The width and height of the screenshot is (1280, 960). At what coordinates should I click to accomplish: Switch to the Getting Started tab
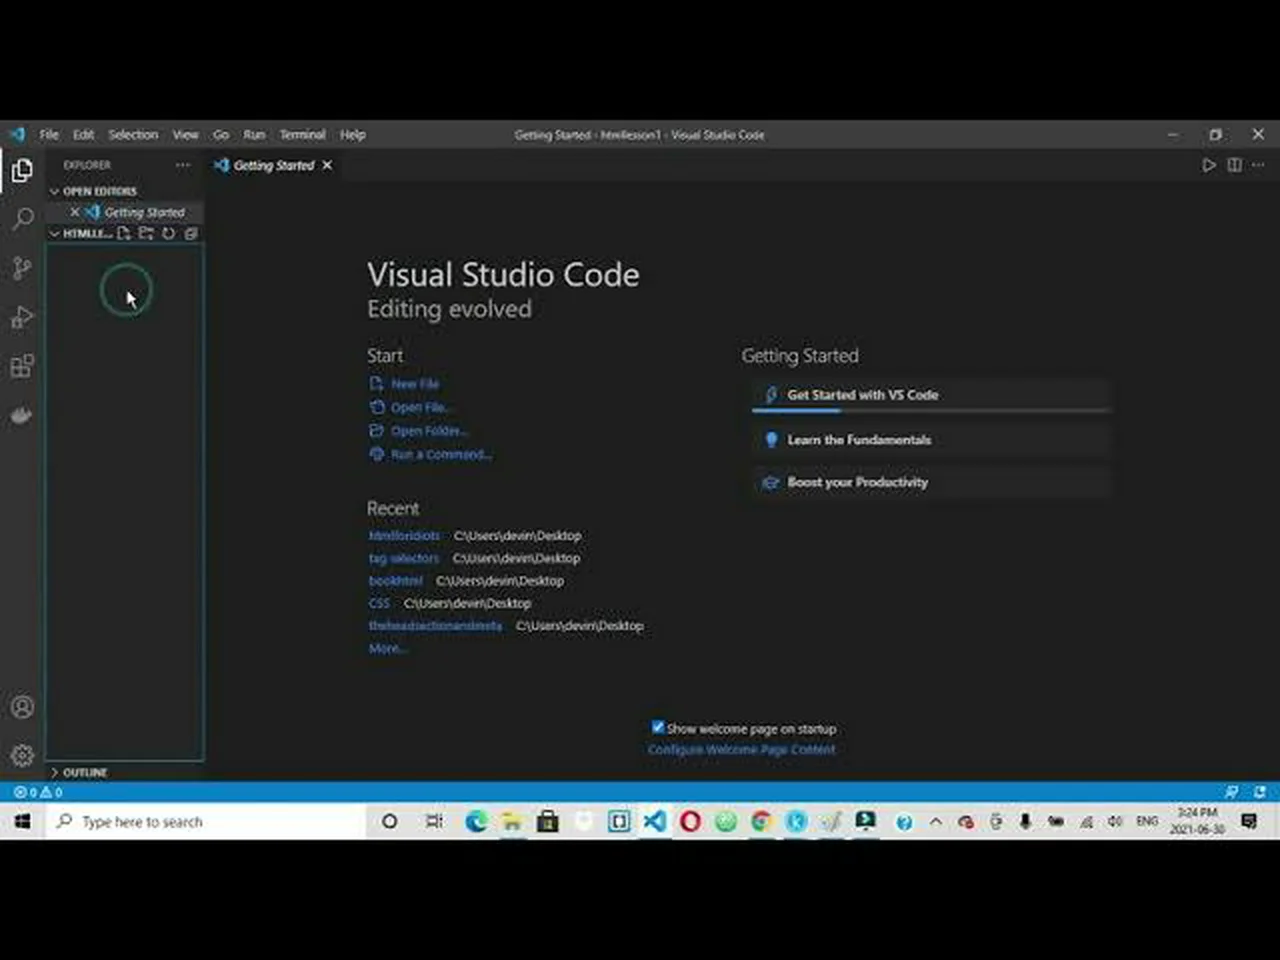[273, 165]
